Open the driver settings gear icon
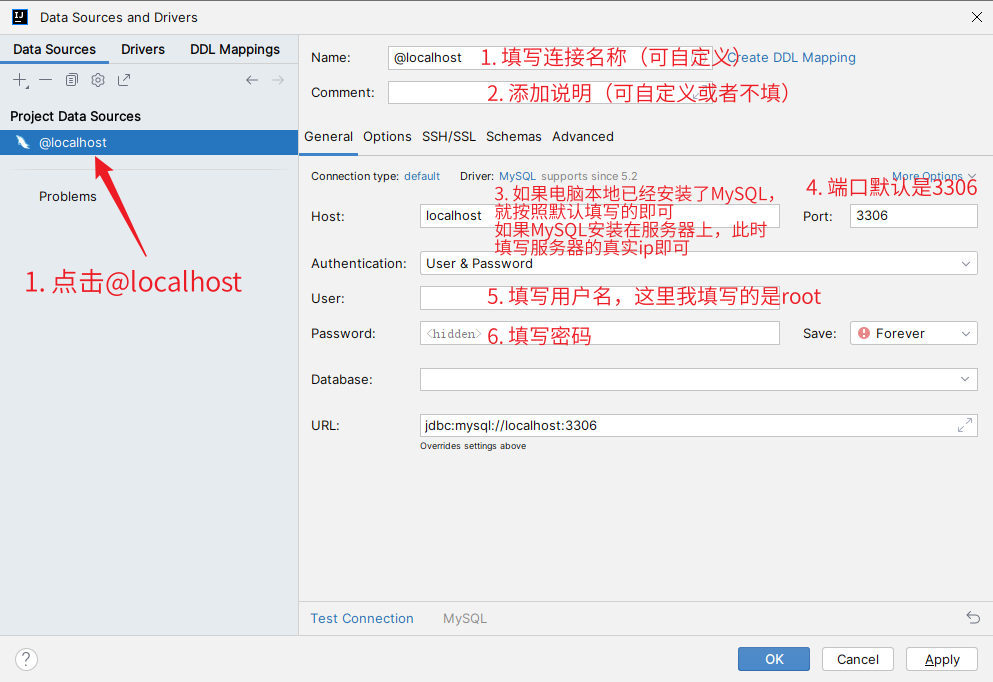 [x=98, y=80]
